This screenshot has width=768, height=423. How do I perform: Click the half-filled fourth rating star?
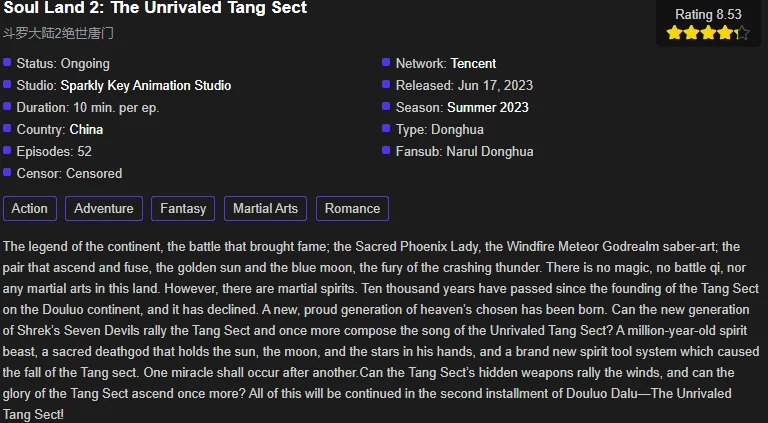(725, 33)
